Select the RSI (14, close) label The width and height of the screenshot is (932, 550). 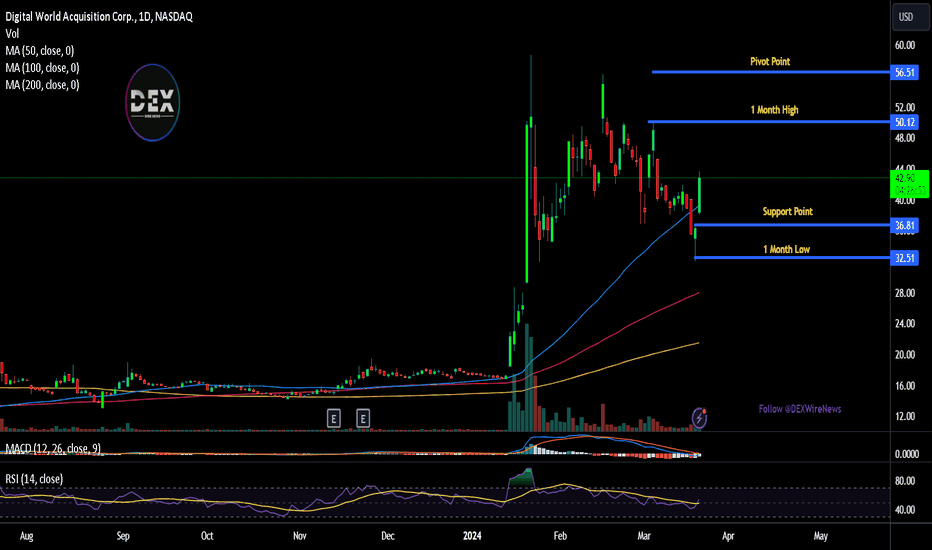[x=34, y=479]
